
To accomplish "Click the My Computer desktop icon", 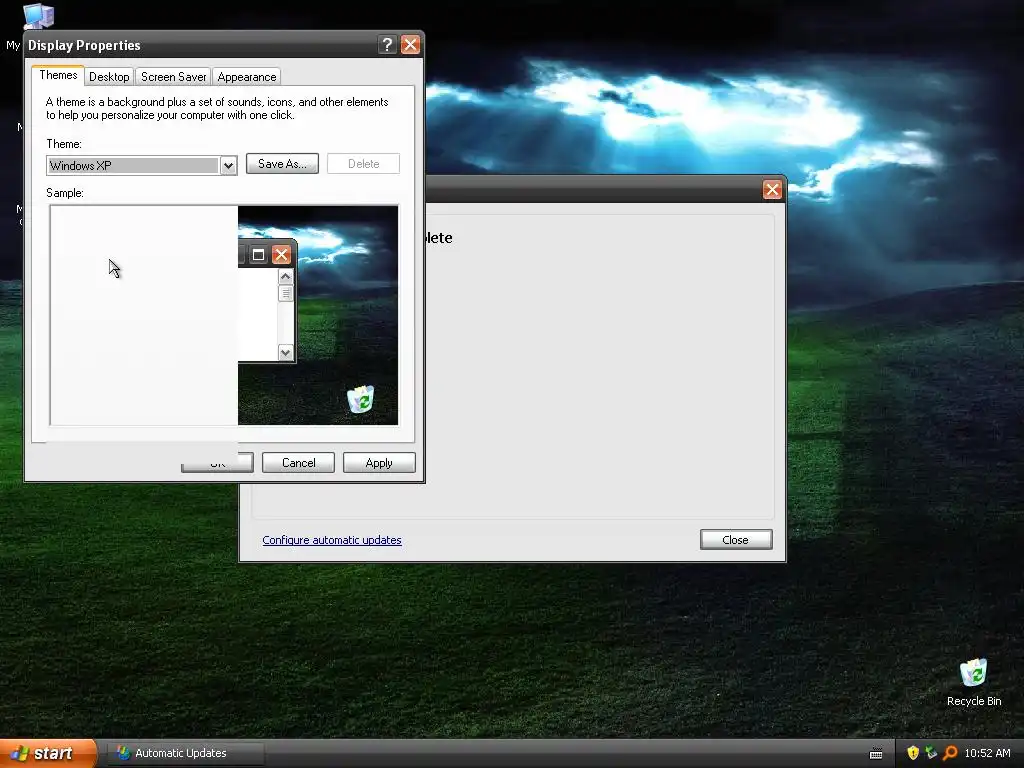I will [x=37, y=16].
